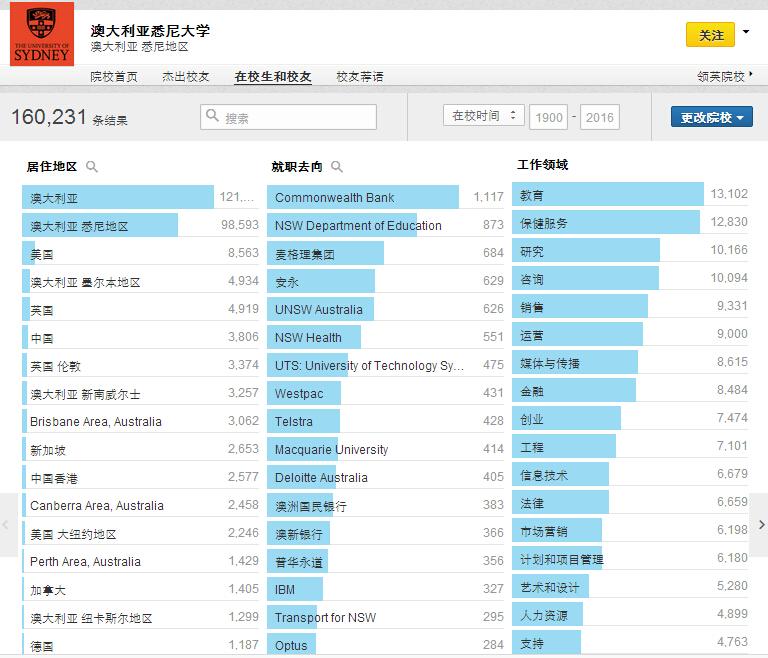Viewport: 768px width, 658px height.
Task: Click the magnifier icon next to 就职去向
Action: [x=336, y=167]
